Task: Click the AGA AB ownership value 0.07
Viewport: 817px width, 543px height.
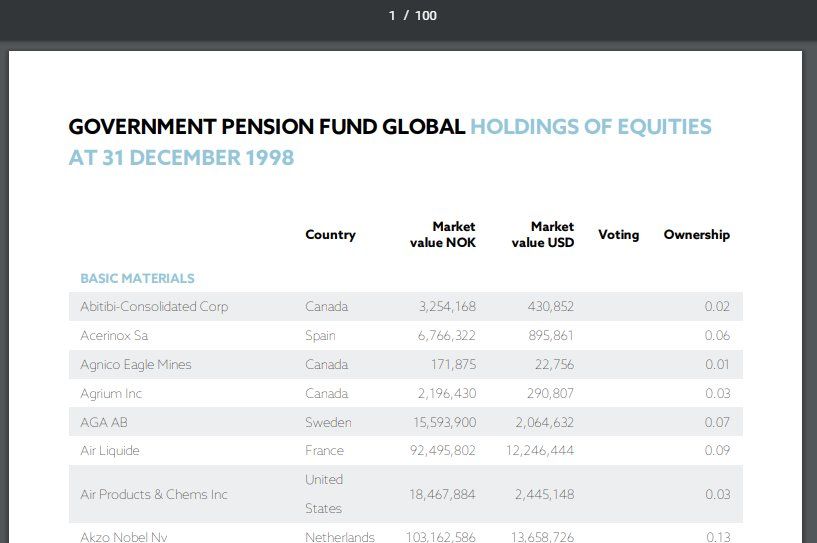Action: [717, 423]
